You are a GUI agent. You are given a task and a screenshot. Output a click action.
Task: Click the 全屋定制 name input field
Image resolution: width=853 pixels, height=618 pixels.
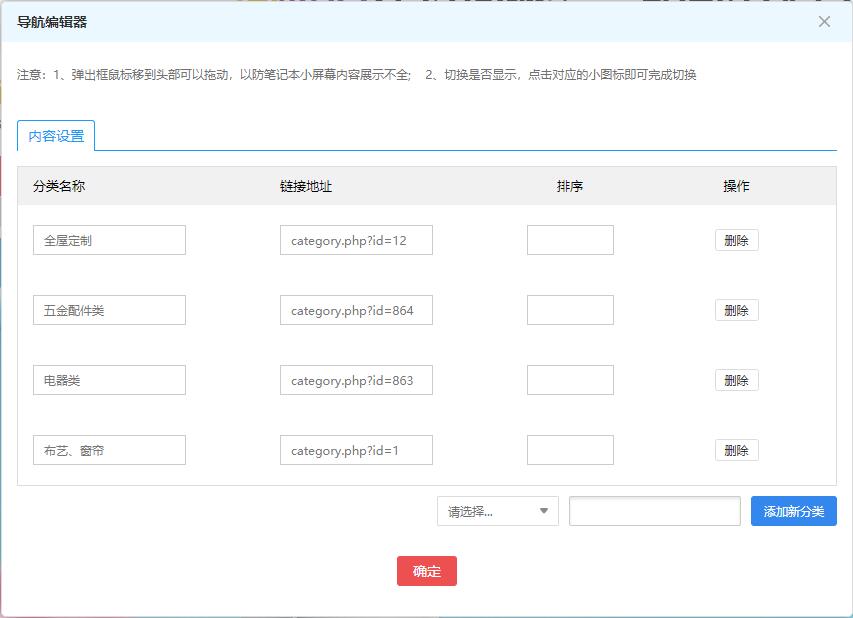coord(109,240)
